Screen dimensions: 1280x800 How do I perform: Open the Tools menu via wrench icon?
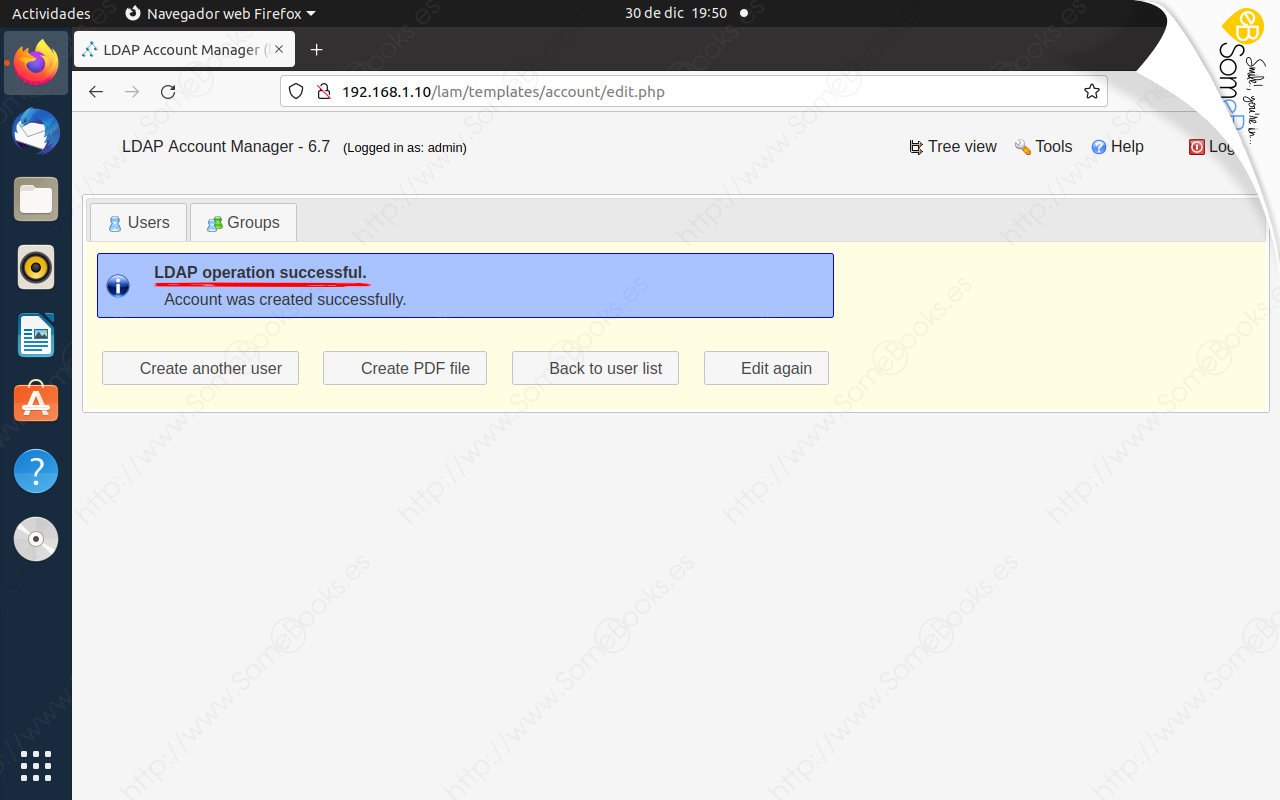[1042, 146]
